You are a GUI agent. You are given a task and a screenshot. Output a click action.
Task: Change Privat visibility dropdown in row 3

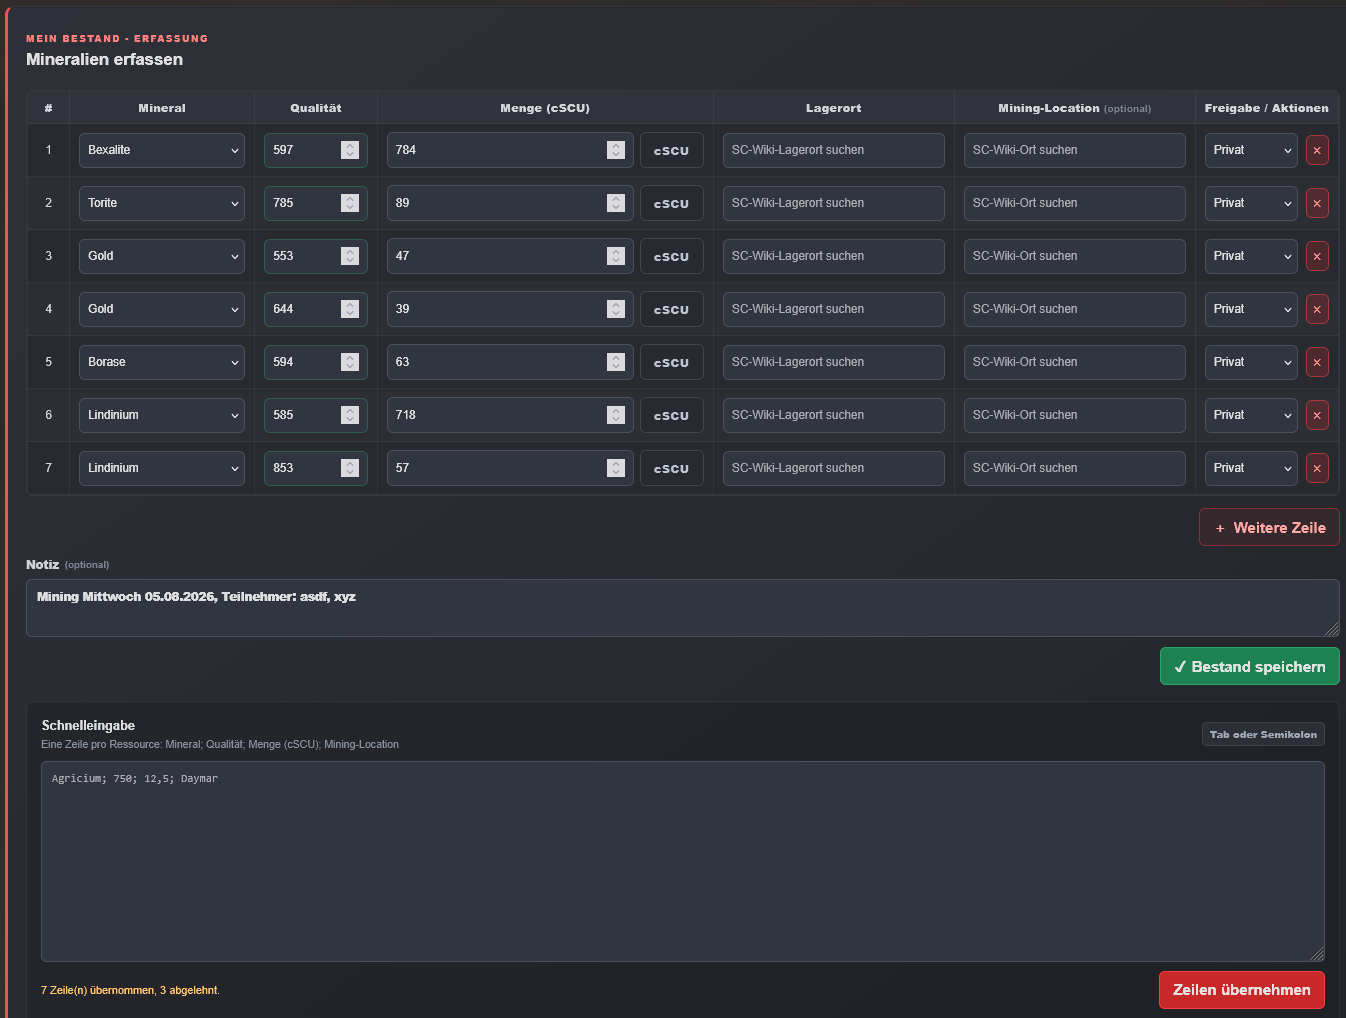click(x=1251, y=256)
